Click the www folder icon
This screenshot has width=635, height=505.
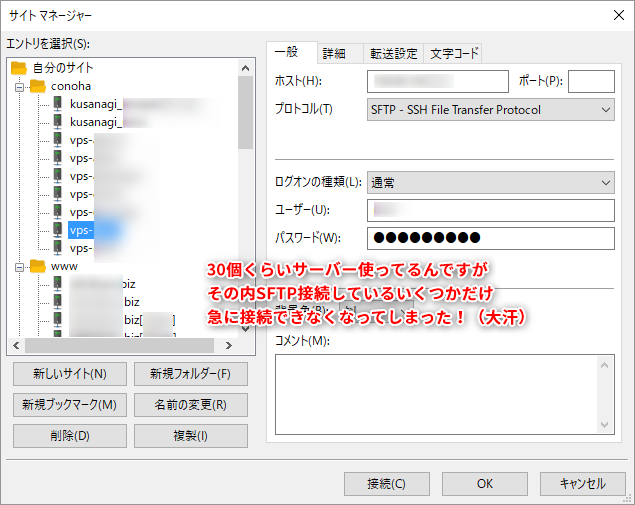(38, 266)
